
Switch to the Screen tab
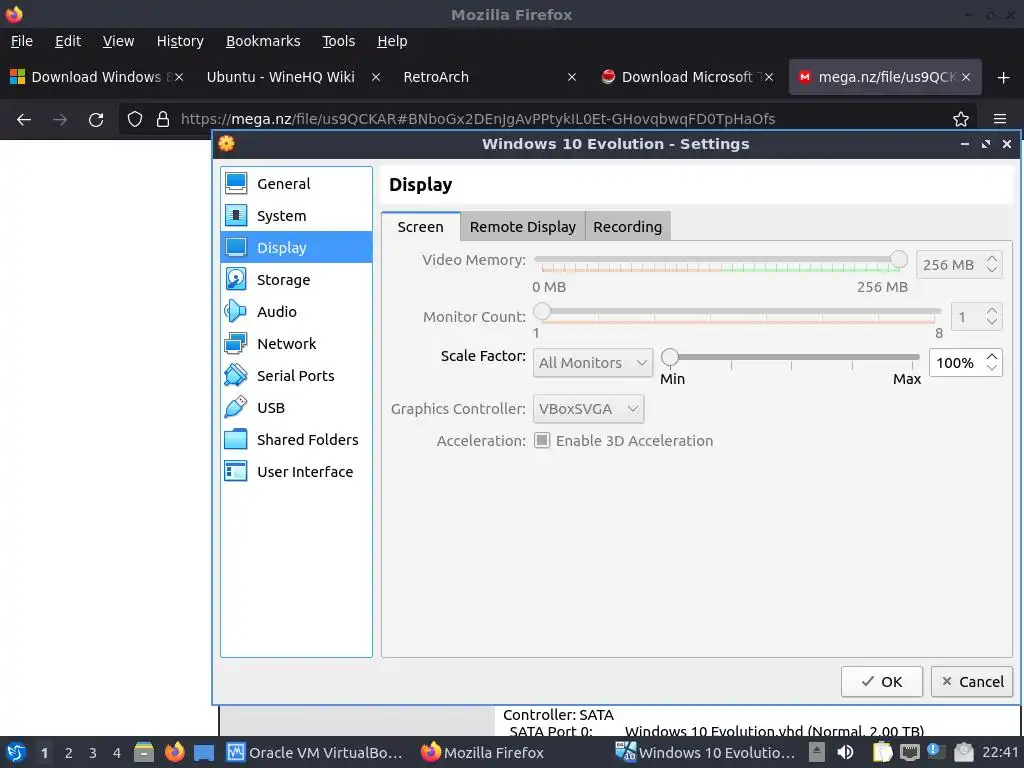[421, 227]
